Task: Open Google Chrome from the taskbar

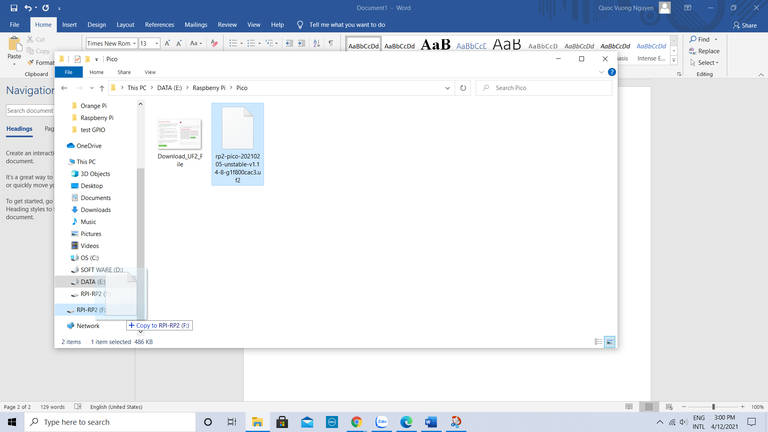Action: [356, 422]
